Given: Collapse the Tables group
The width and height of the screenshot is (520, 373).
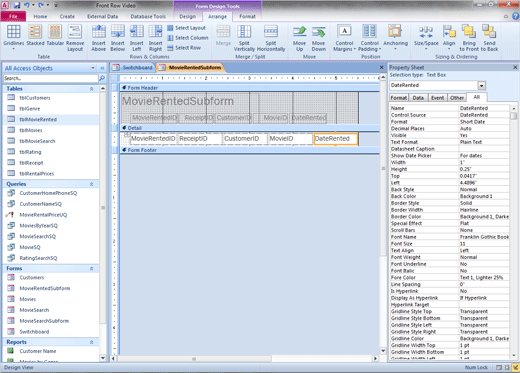Looking at the screenshot, I should 91,89.
